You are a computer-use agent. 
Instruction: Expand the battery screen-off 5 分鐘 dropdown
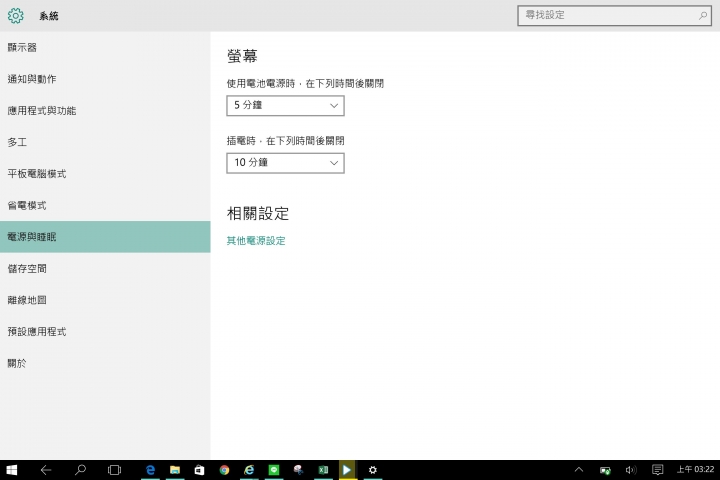pyautogui.click(x=285, y=106)
